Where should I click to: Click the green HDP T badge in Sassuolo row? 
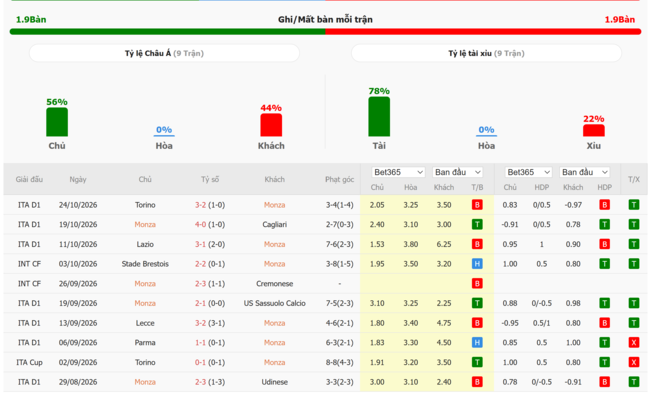click(604, 303)
